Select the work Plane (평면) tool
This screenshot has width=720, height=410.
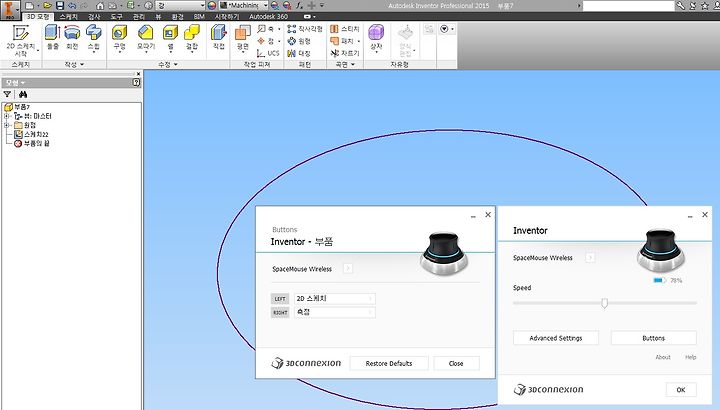tap(242, 39)
